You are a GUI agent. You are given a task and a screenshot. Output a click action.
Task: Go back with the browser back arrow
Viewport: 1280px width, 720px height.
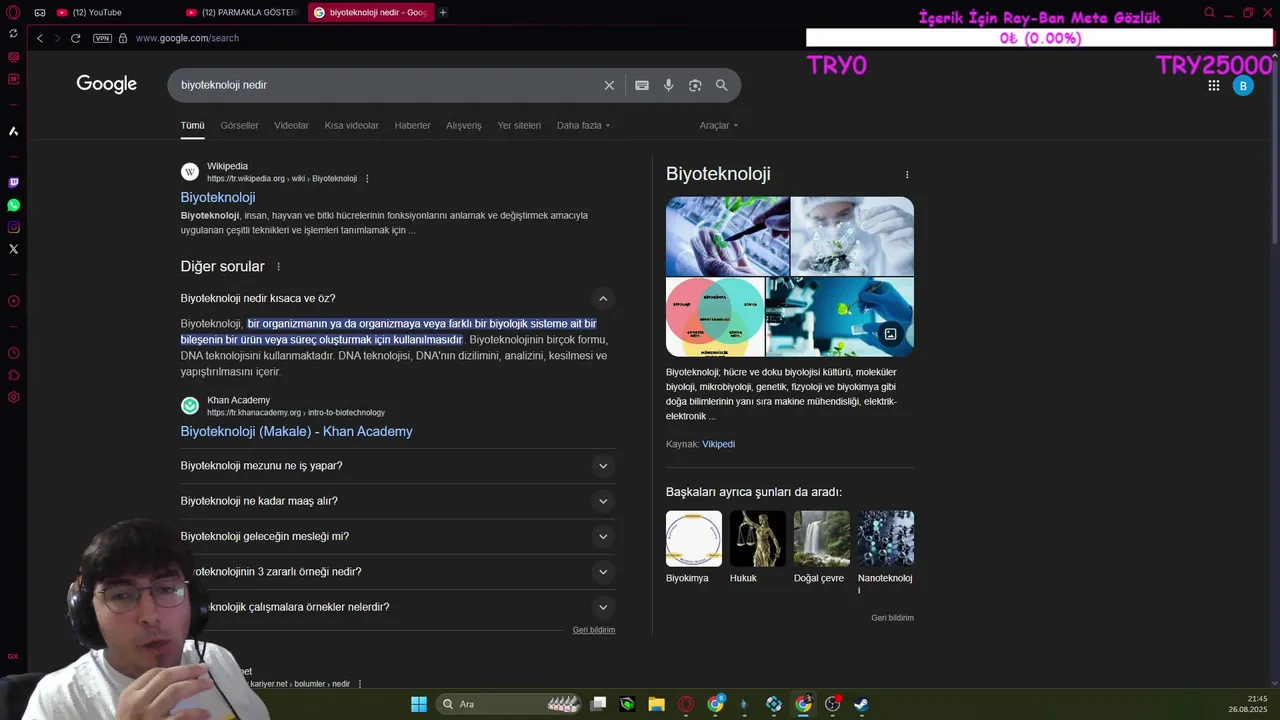40,38
